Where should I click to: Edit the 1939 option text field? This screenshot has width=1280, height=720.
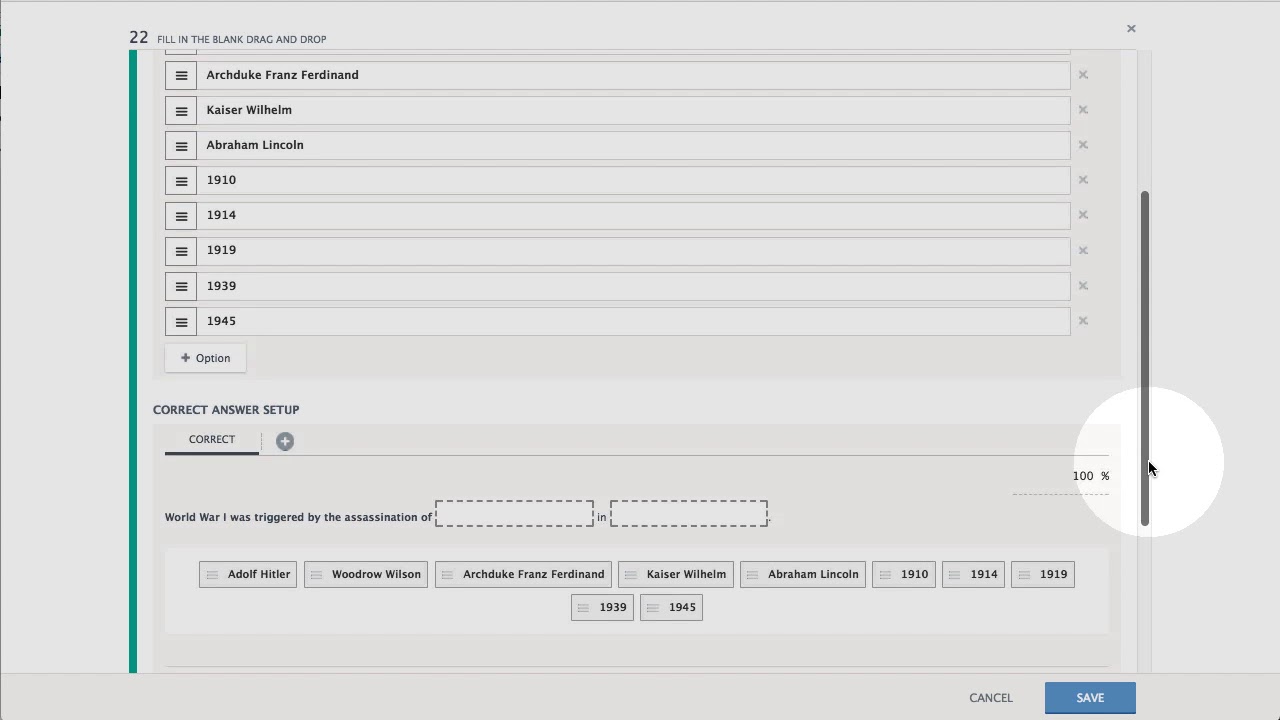(633, 286)
